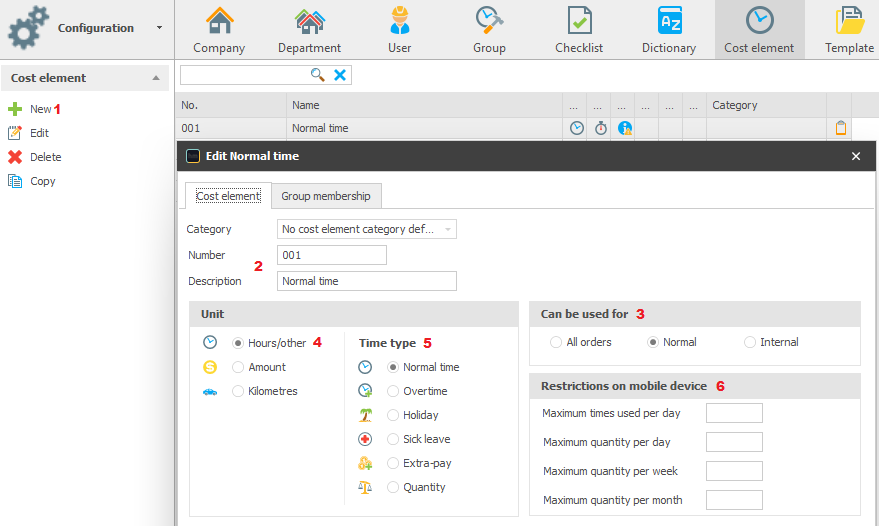This screenshot has height=526, width=879.
Task: Clear the search with the blue X
Action: (340, 75)
